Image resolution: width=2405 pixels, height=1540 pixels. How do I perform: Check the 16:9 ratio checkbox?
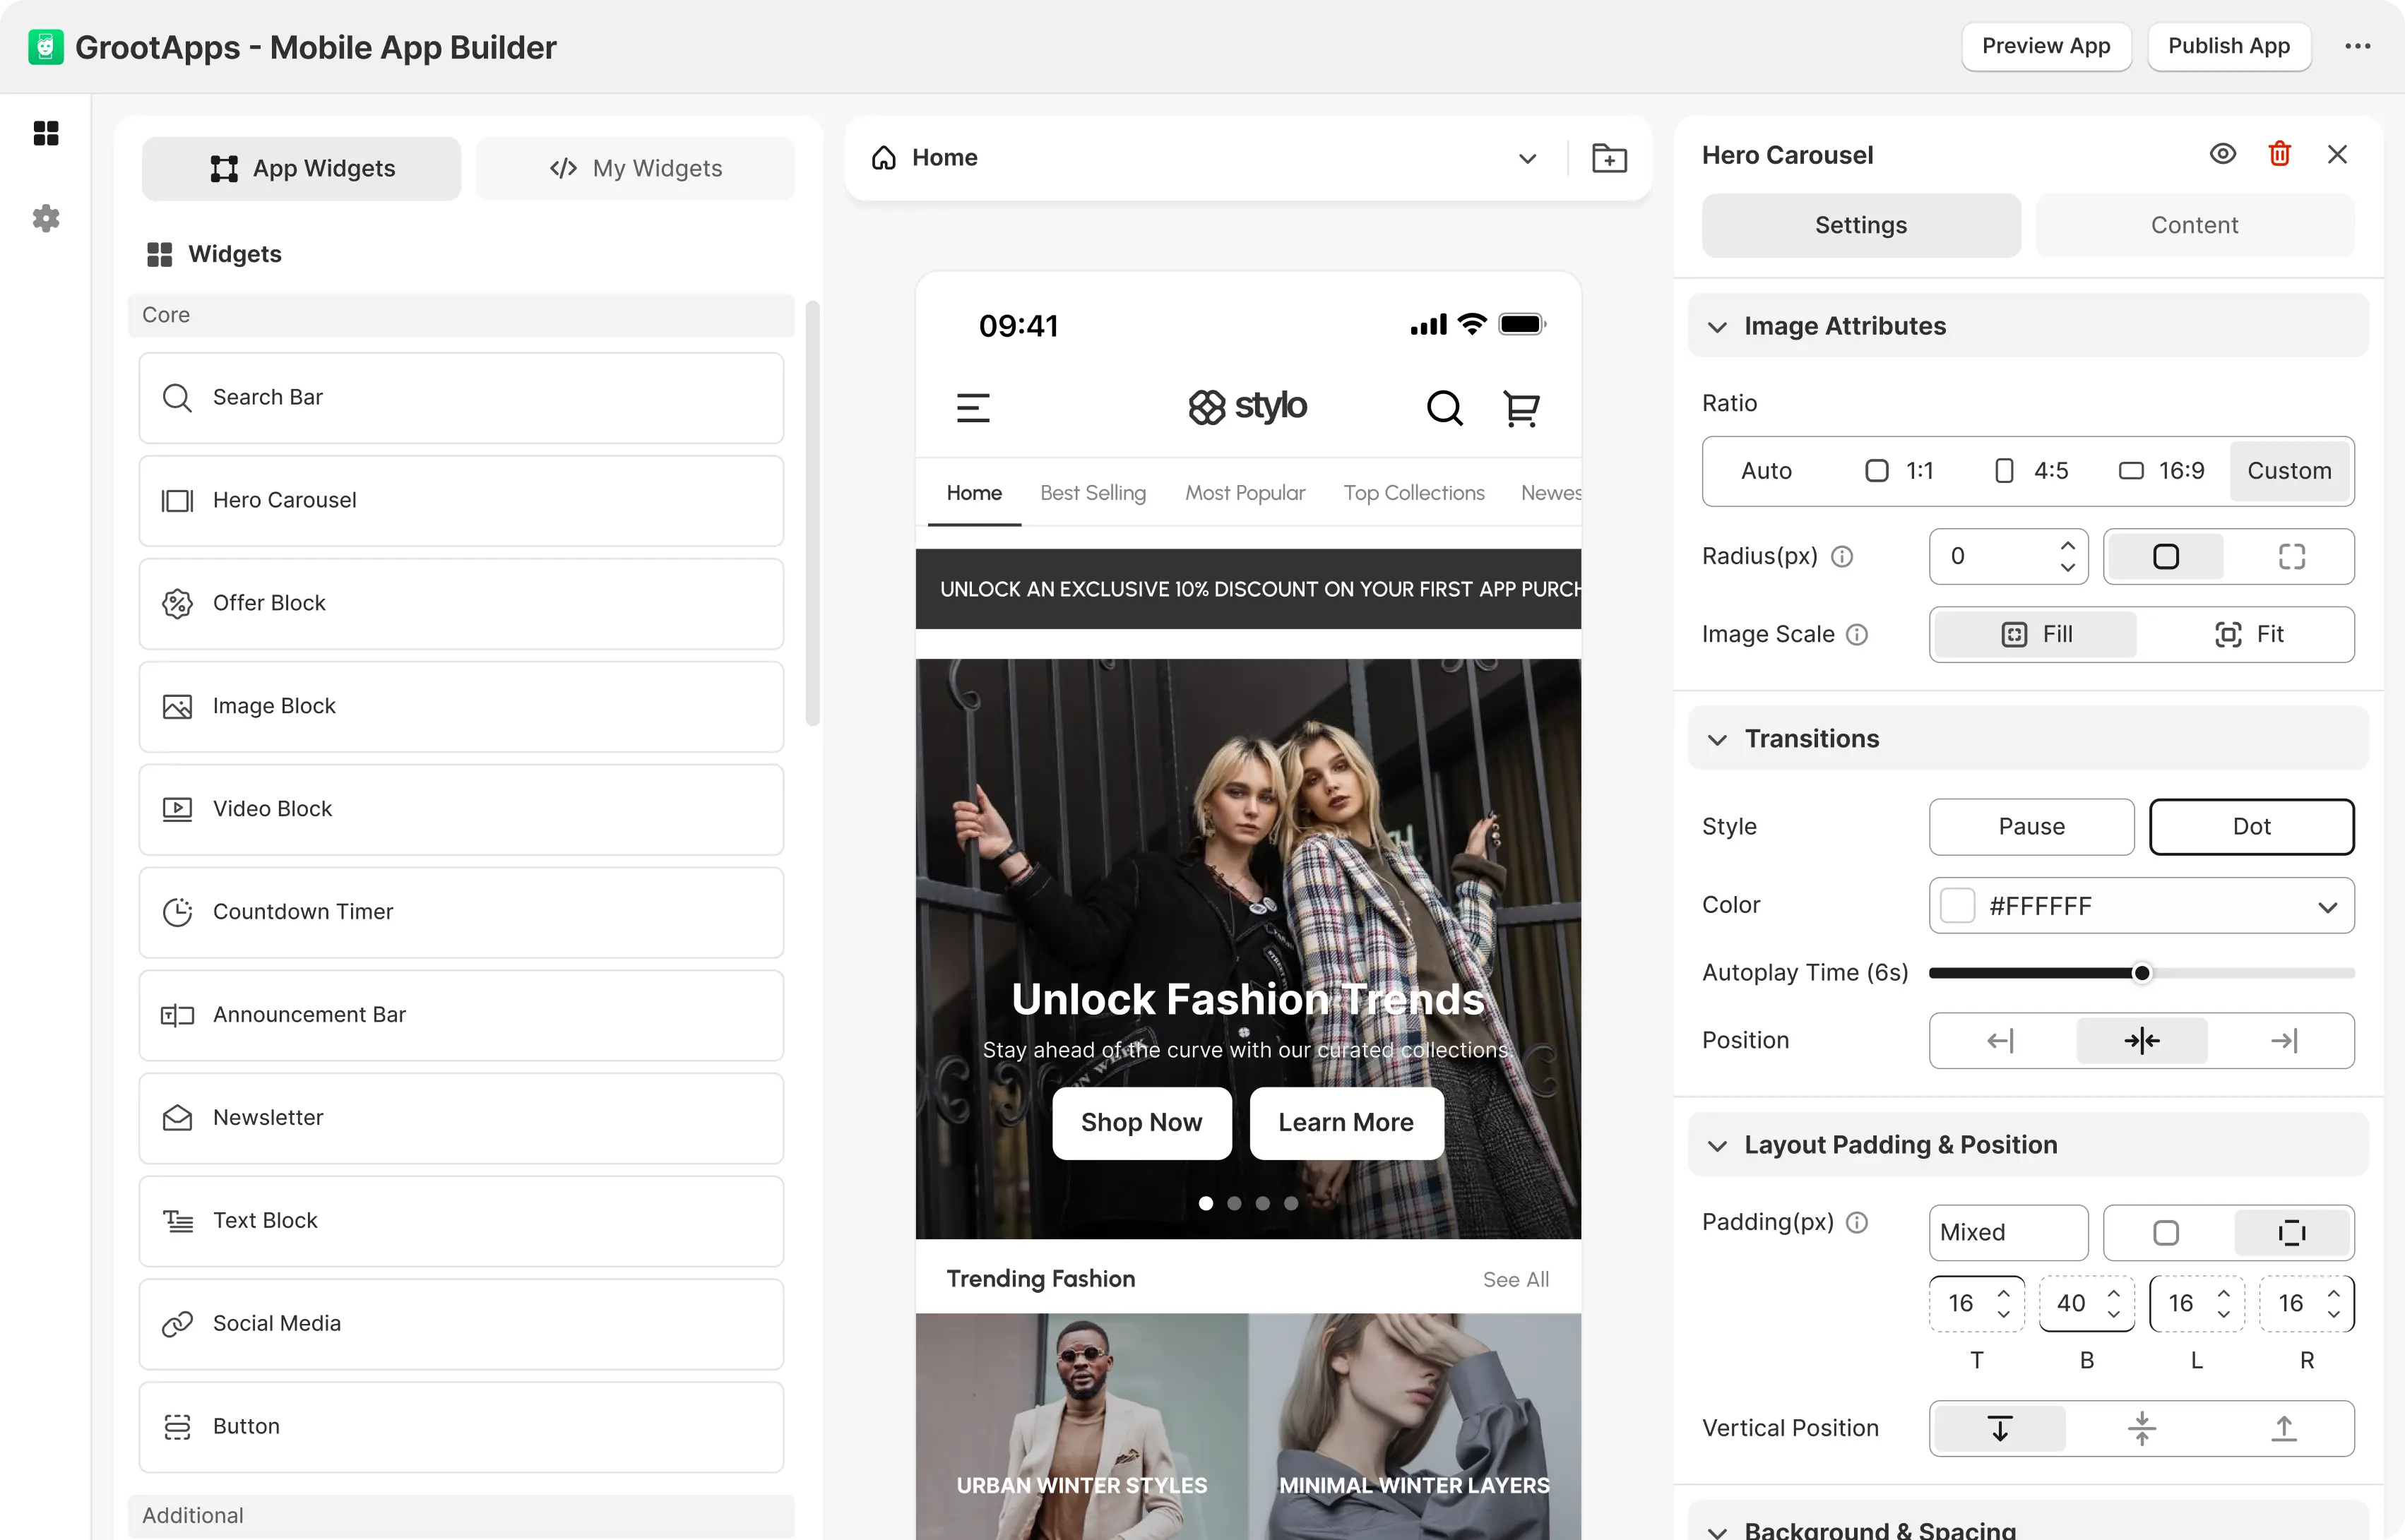click(x=2130, y=470)
